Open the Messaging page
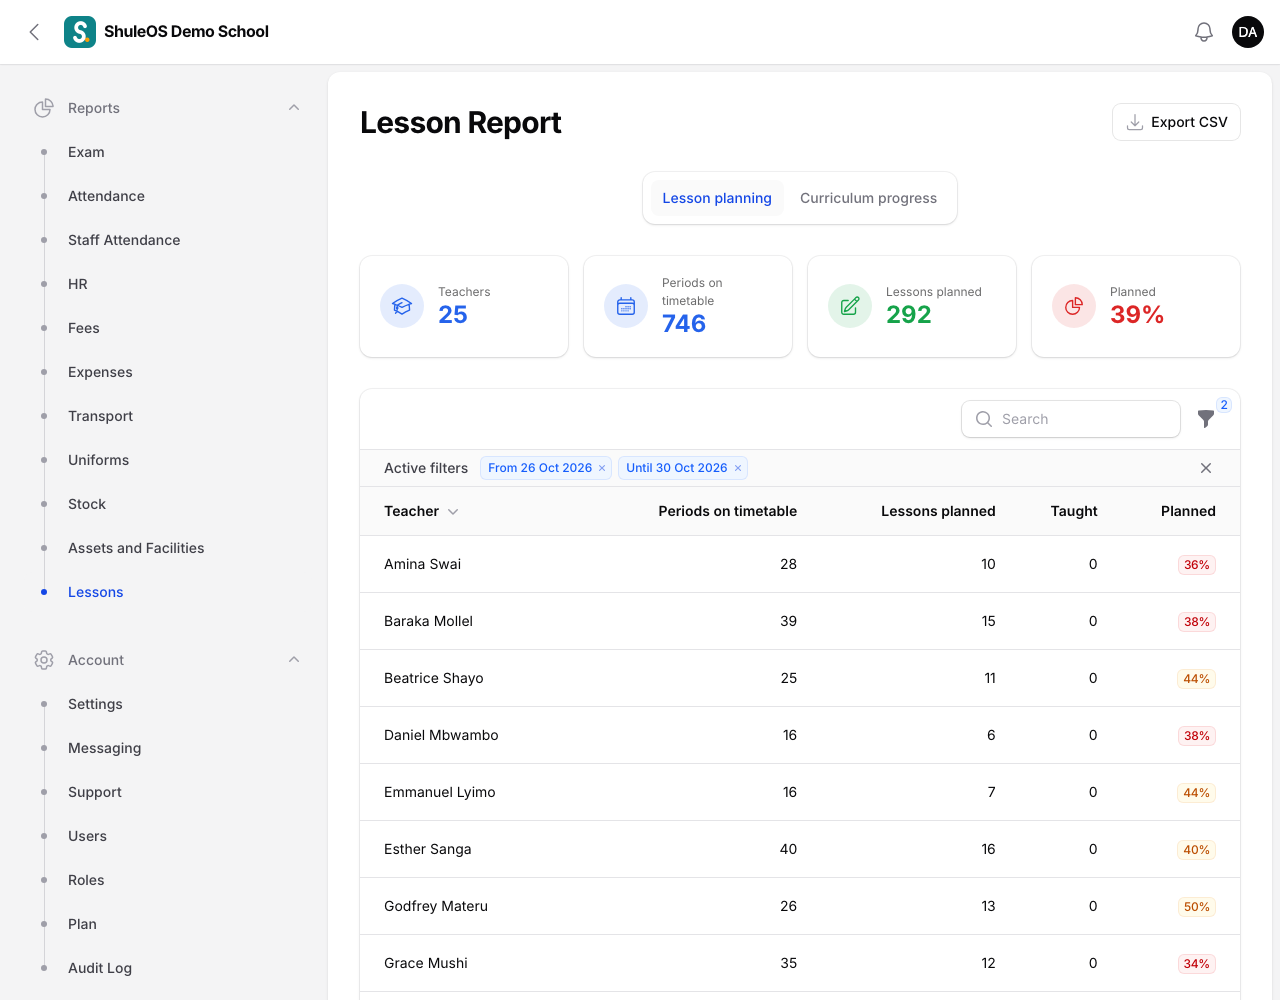The height and width of the screenshot is (1000, 1280). [x=105, y=748]
